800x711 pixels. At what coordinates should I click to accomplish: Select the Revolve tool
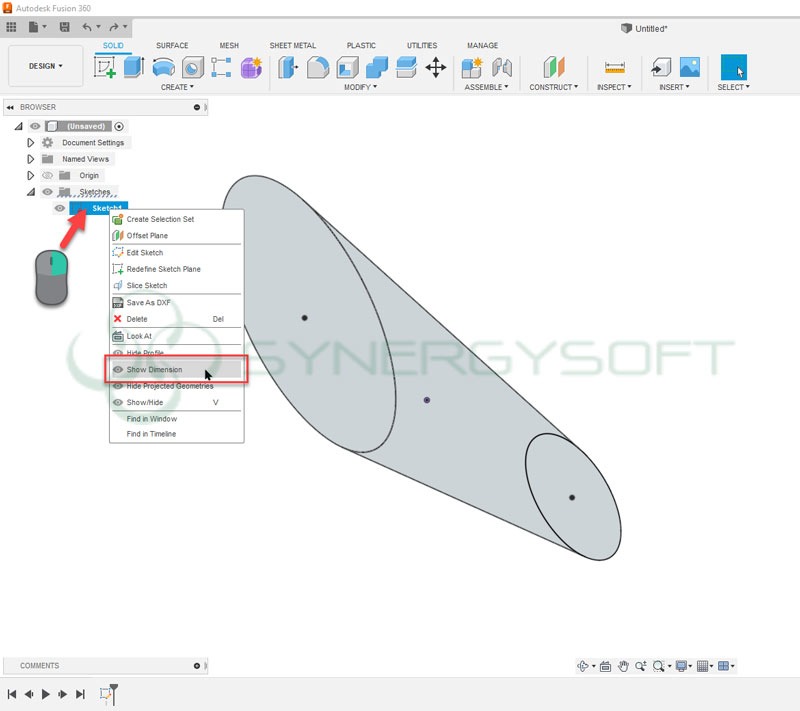tap(162, 65)
